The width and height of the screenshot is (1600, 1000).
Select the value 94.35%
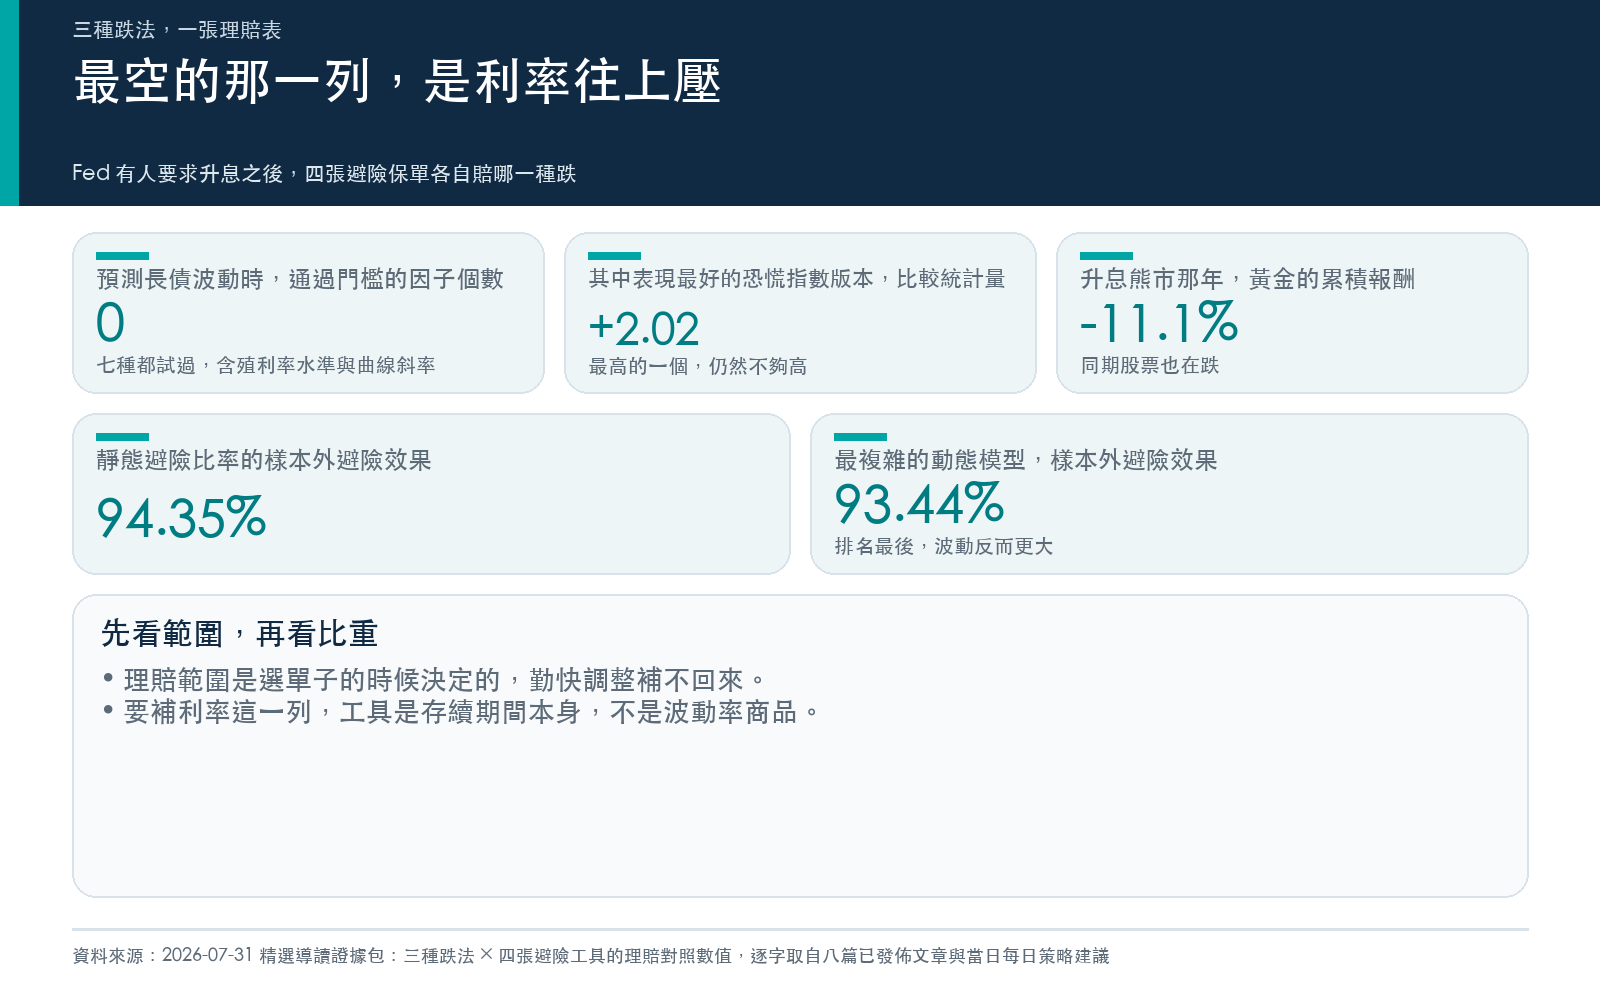(x=181, y=517)
